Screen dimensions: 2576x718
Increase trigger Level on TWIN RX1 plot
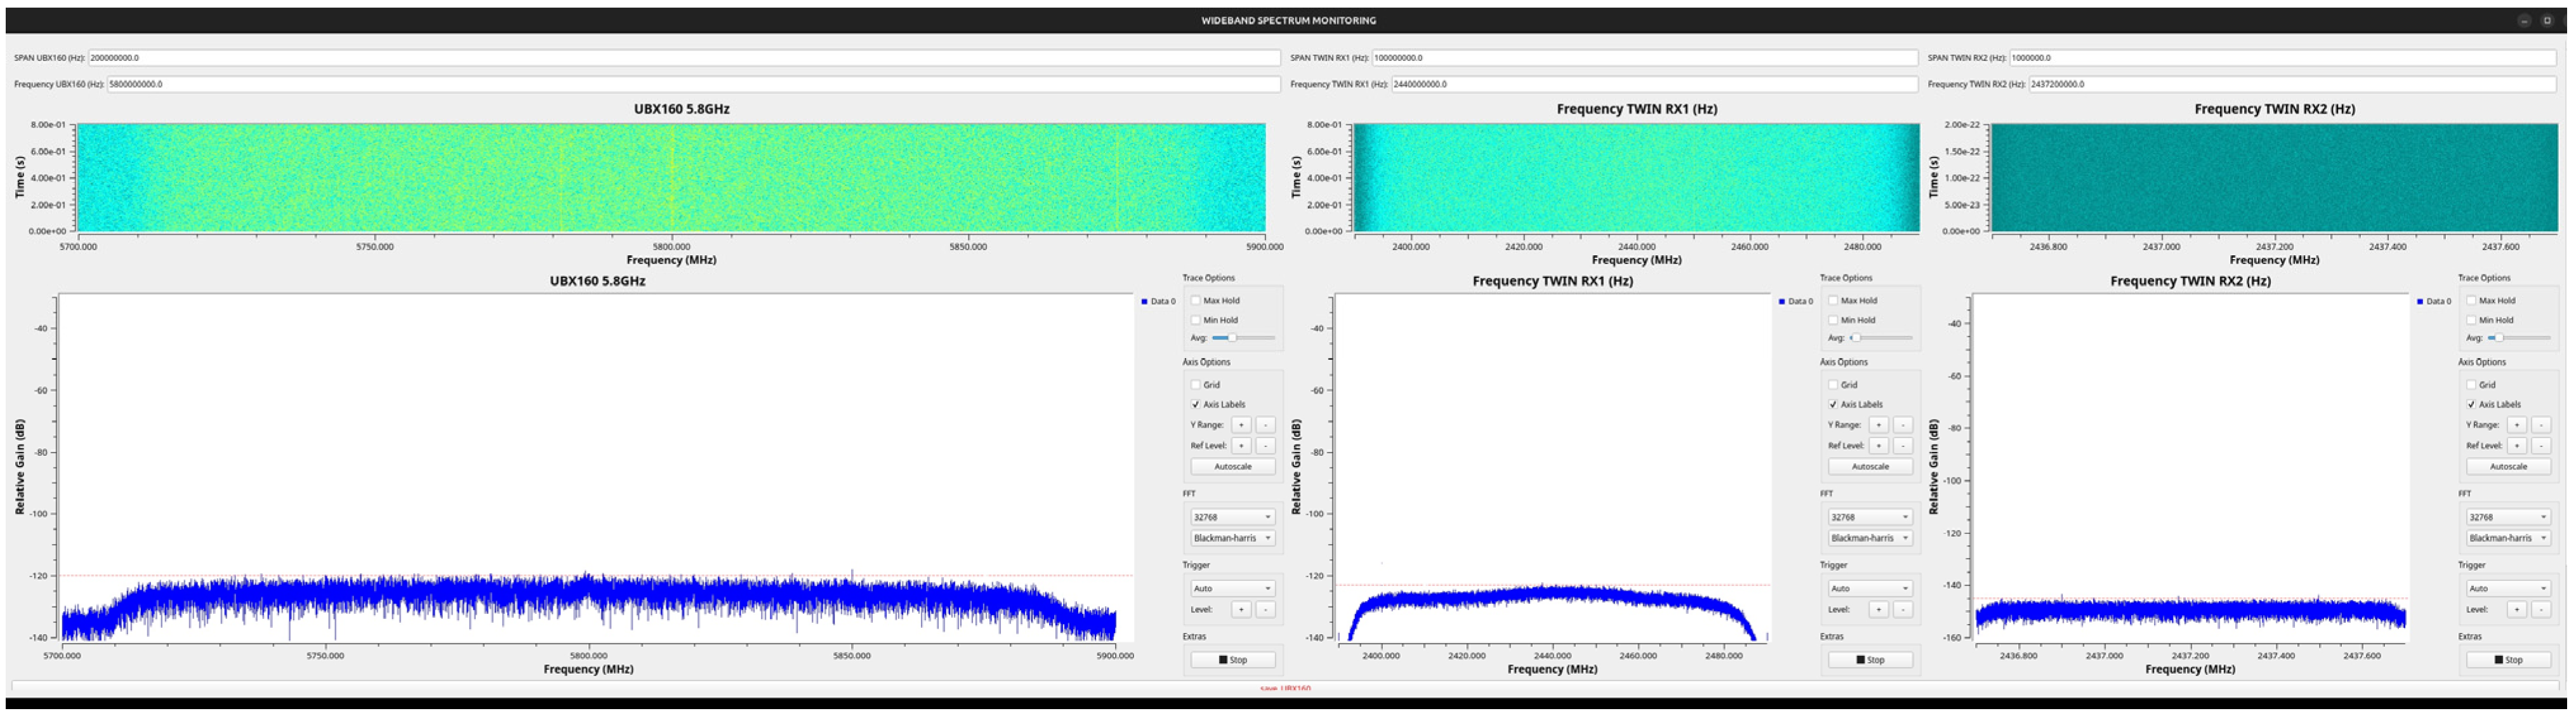1878,610
